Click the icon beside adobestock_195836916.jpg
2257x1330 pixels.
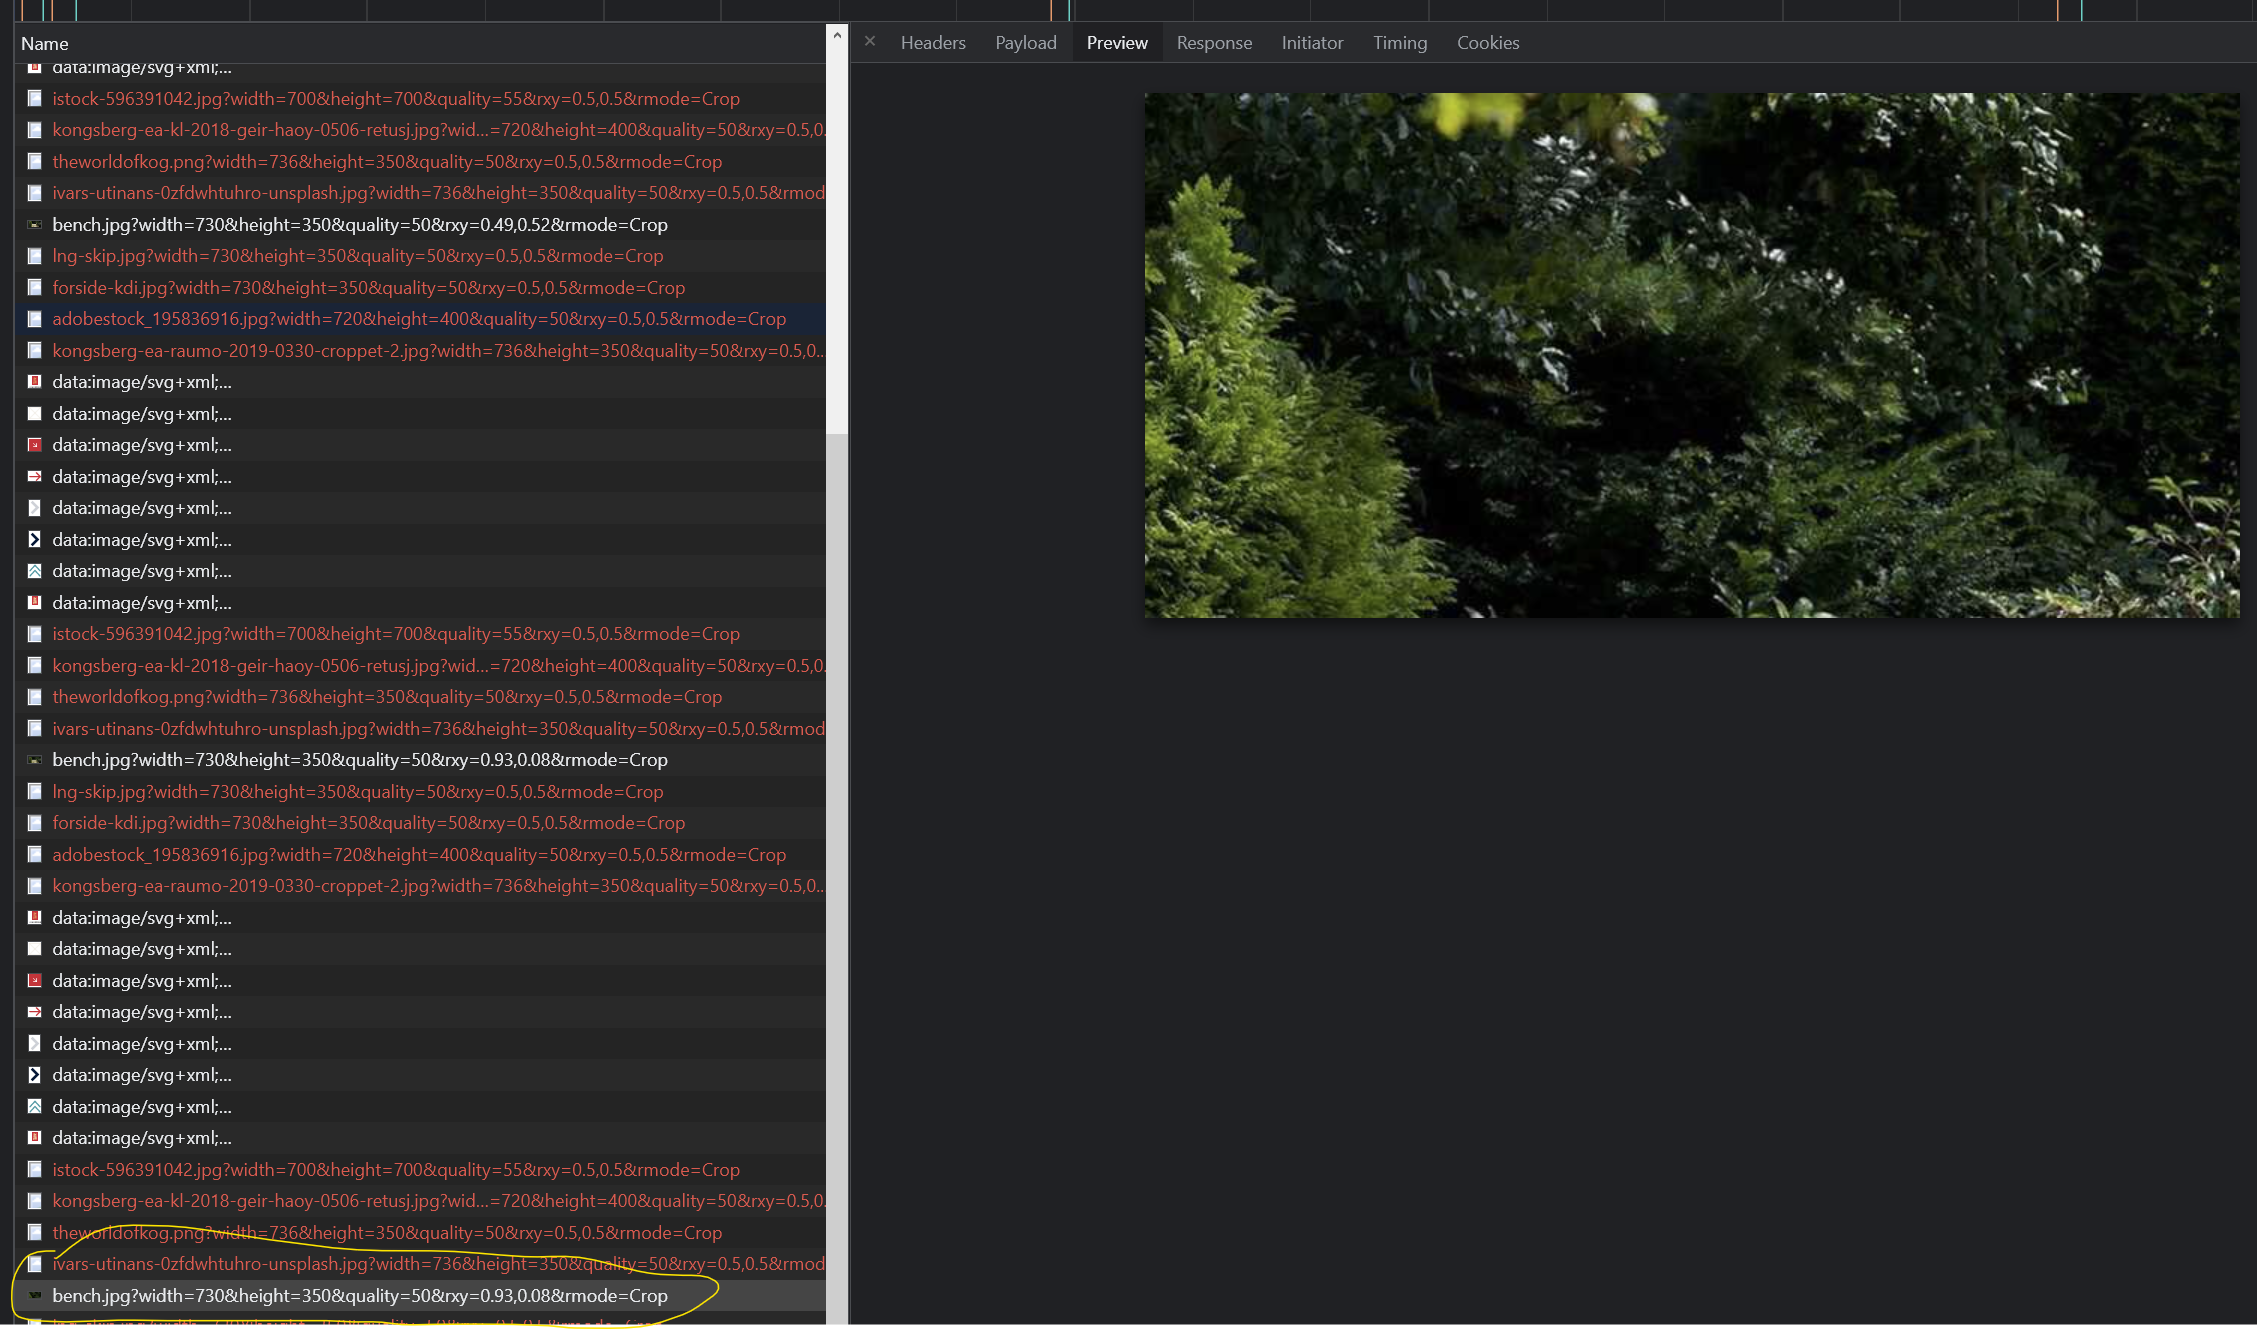coord(35,319)
